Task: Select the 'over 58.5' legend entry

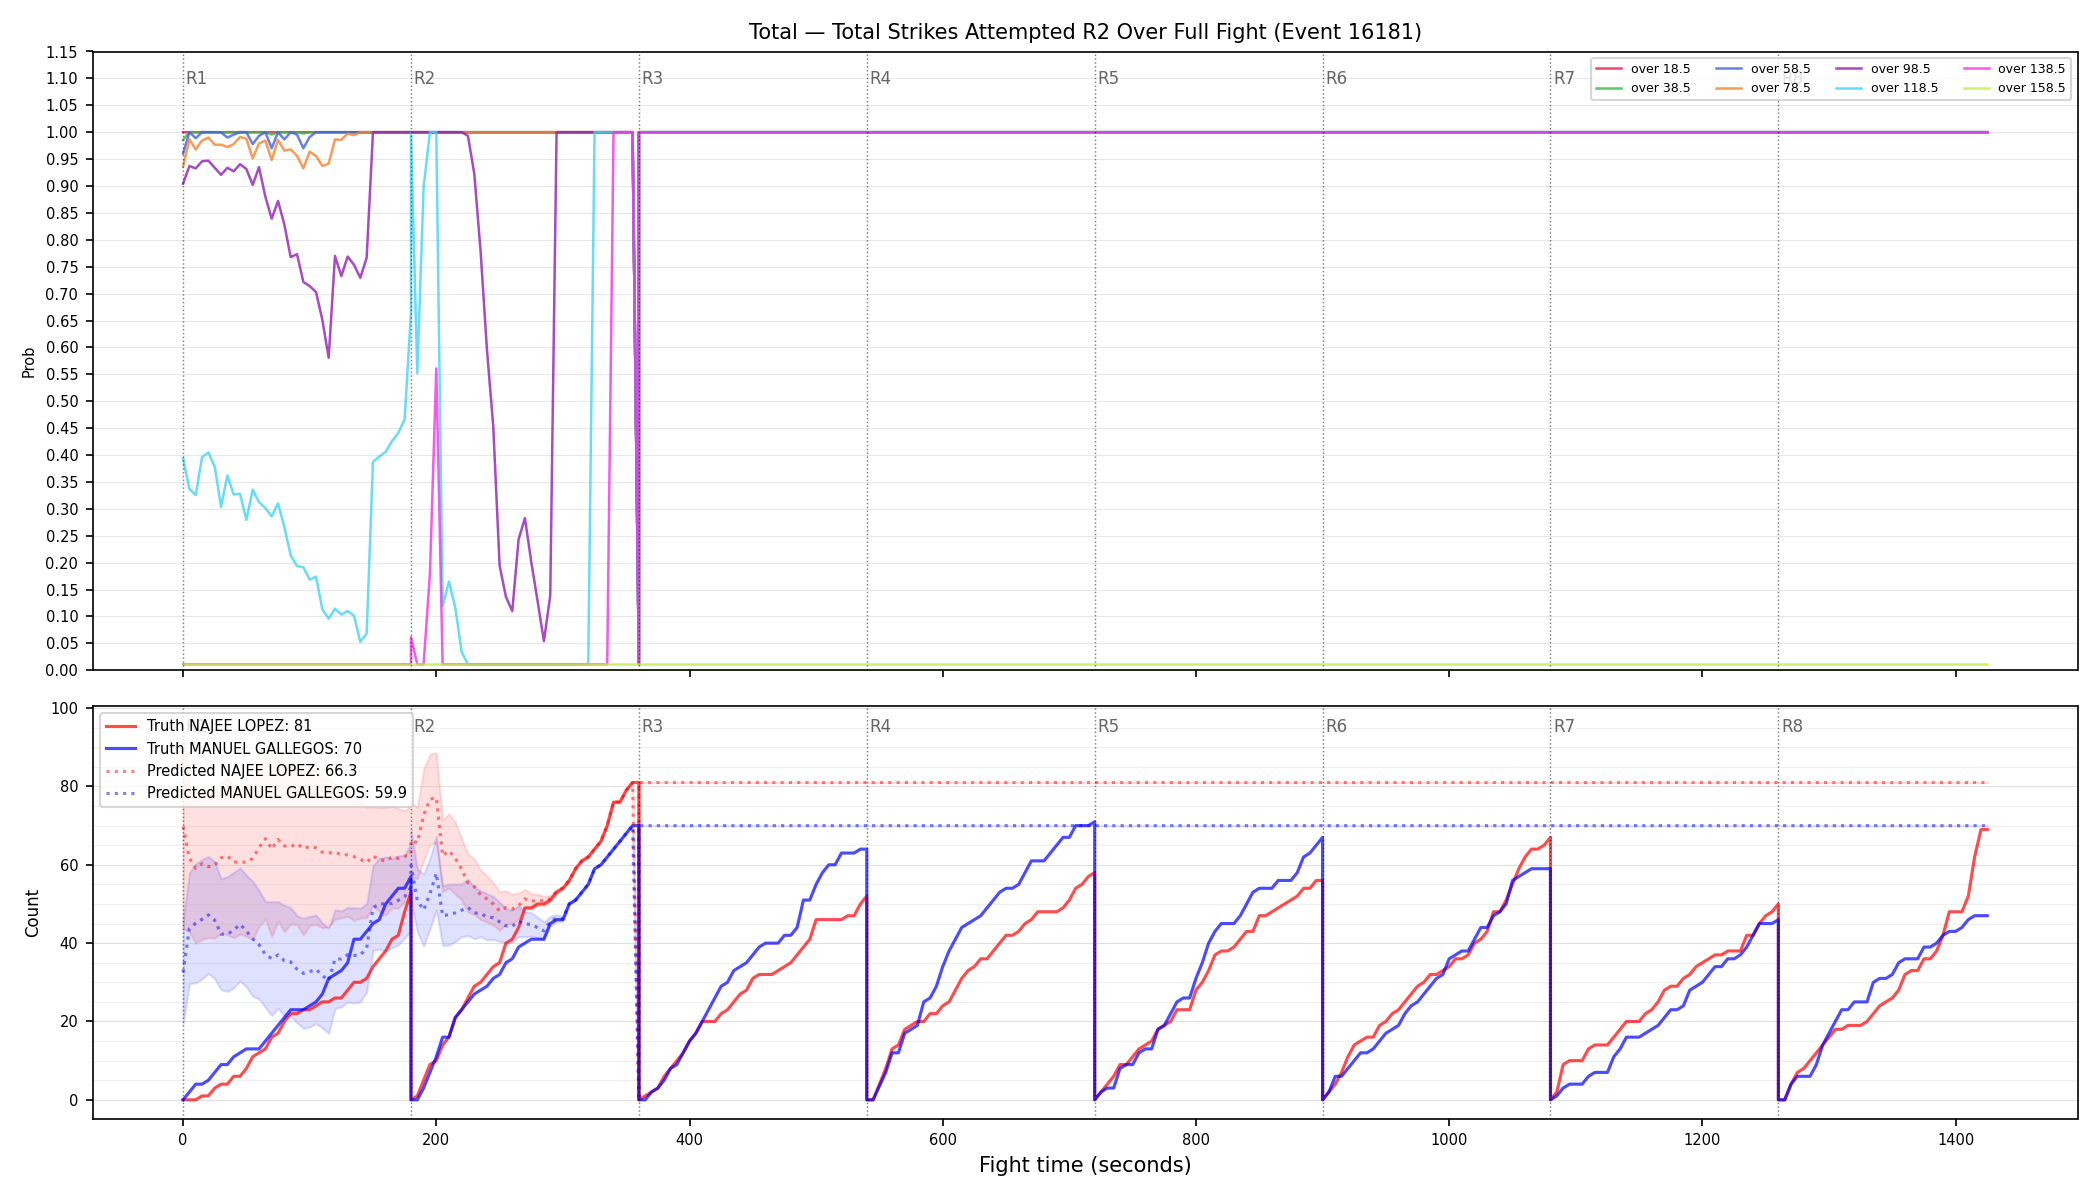Action: (1762, 69)
